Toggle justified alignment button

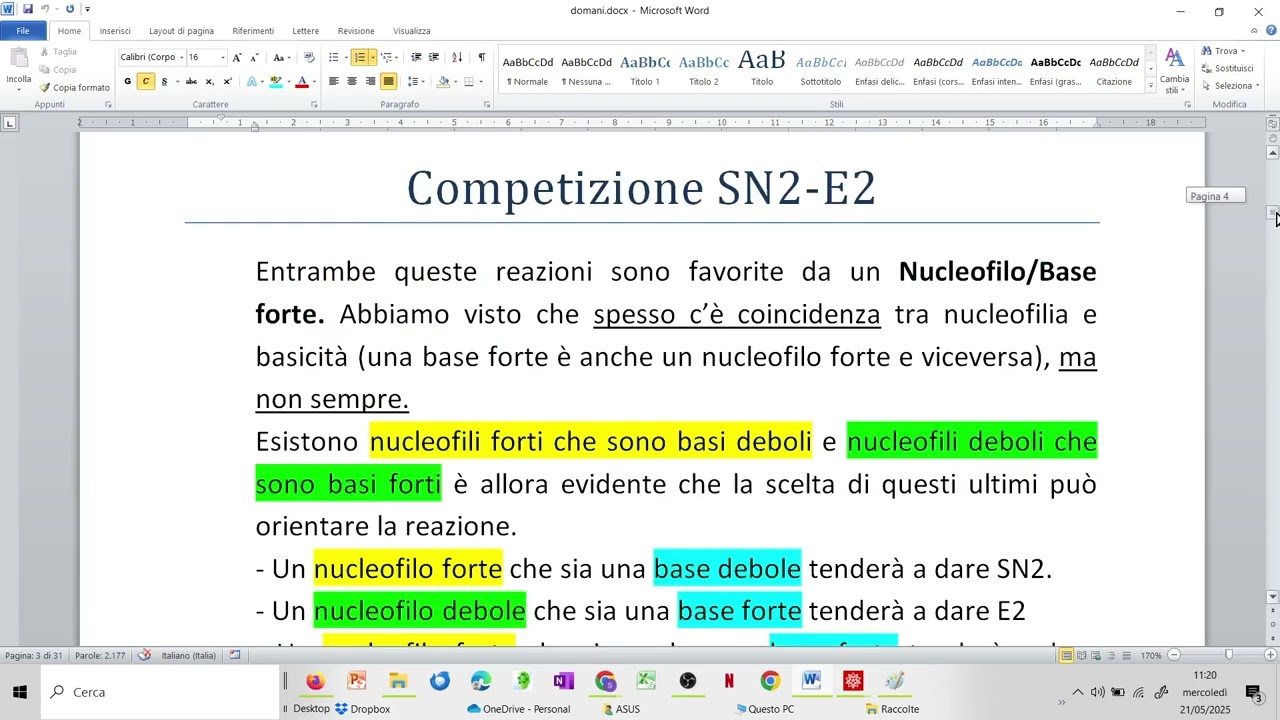click(388, 81)
